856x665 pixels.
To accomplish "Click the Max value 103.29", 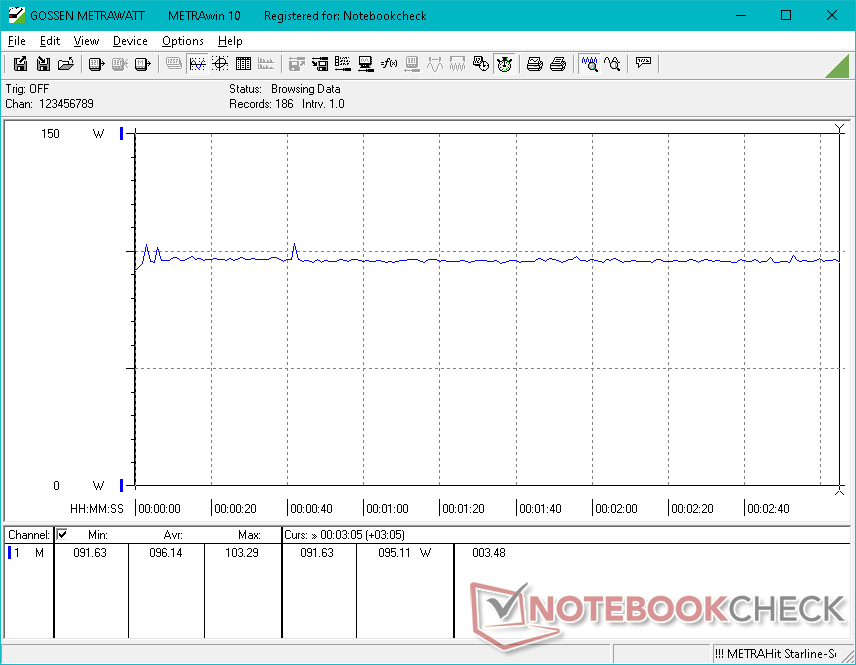I will (x=242, y=553).
